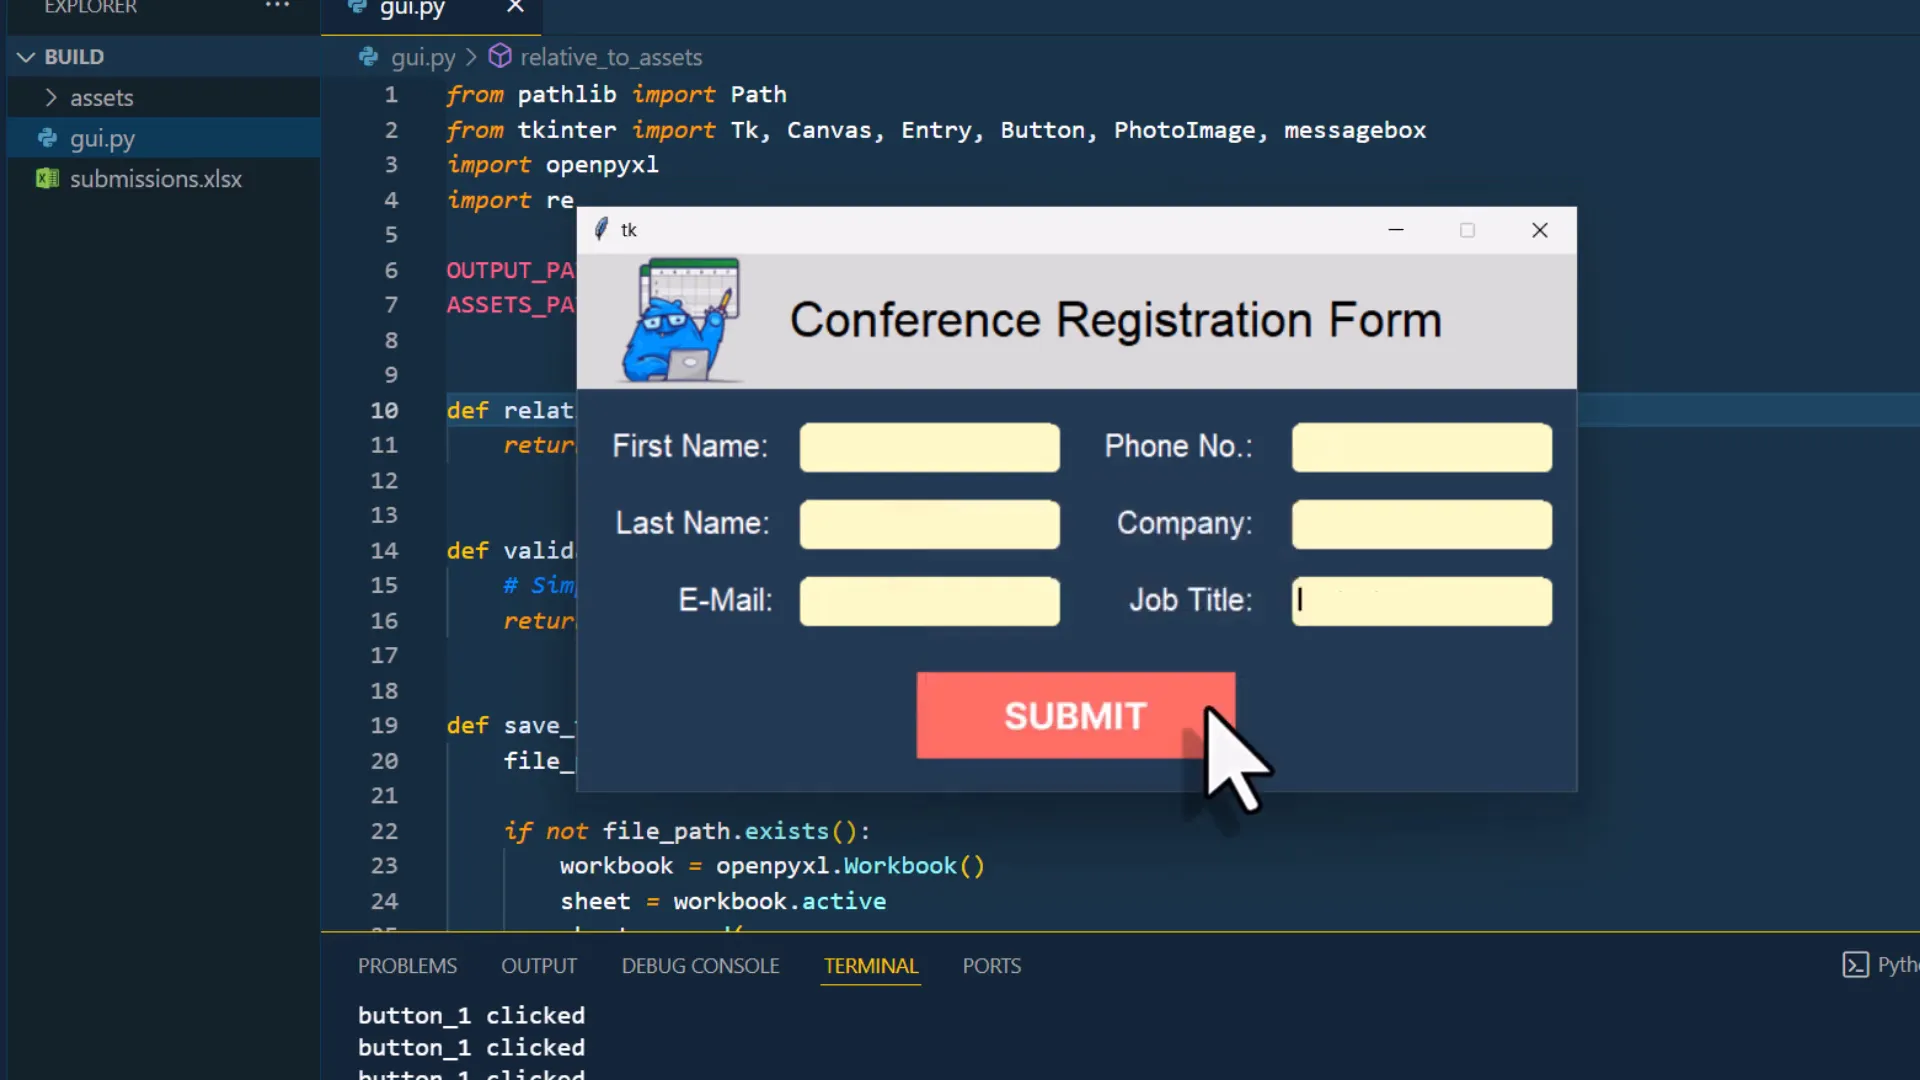The width and height of the screenshot is (1920, 1080).
Task: Close the gui.py editor tab
Action: coord(515,7)
